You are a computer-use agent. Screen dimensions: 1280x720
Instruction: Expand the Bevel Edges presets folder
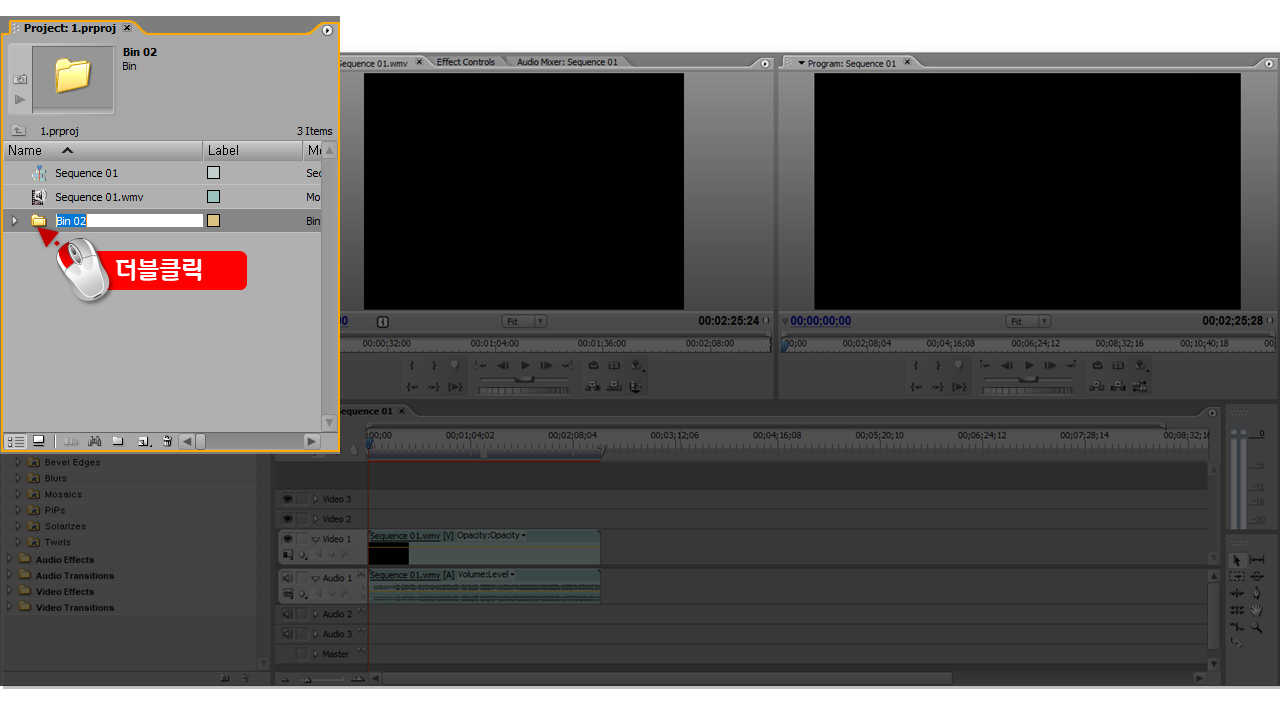click(18, 462)
